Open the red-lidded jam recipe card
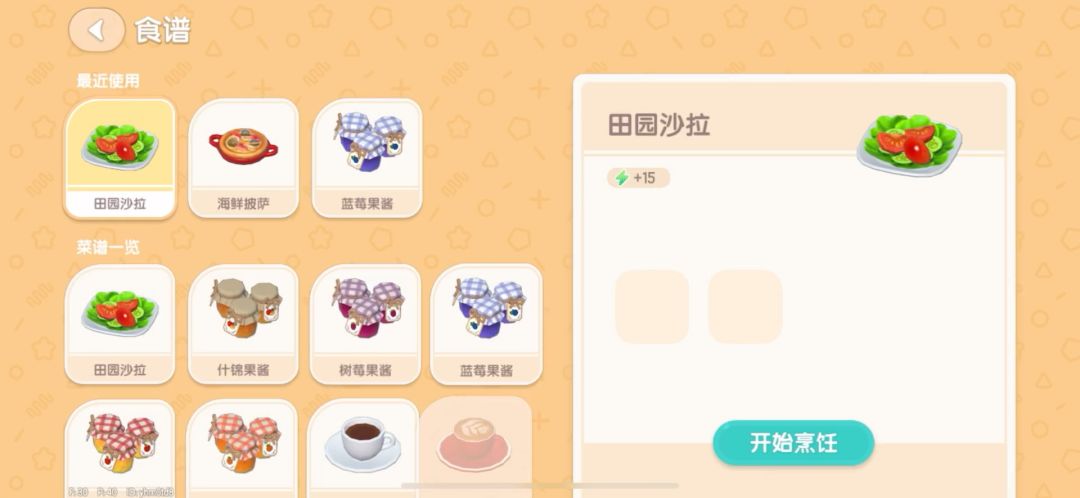The image size is (1080, 498). 121,448
